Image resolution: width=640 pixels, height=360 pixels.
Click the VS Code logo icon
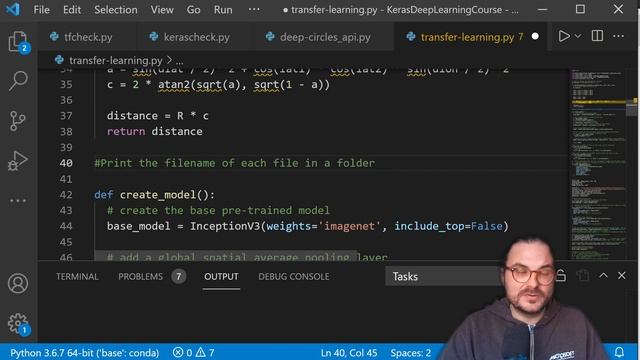click(13, 9)
